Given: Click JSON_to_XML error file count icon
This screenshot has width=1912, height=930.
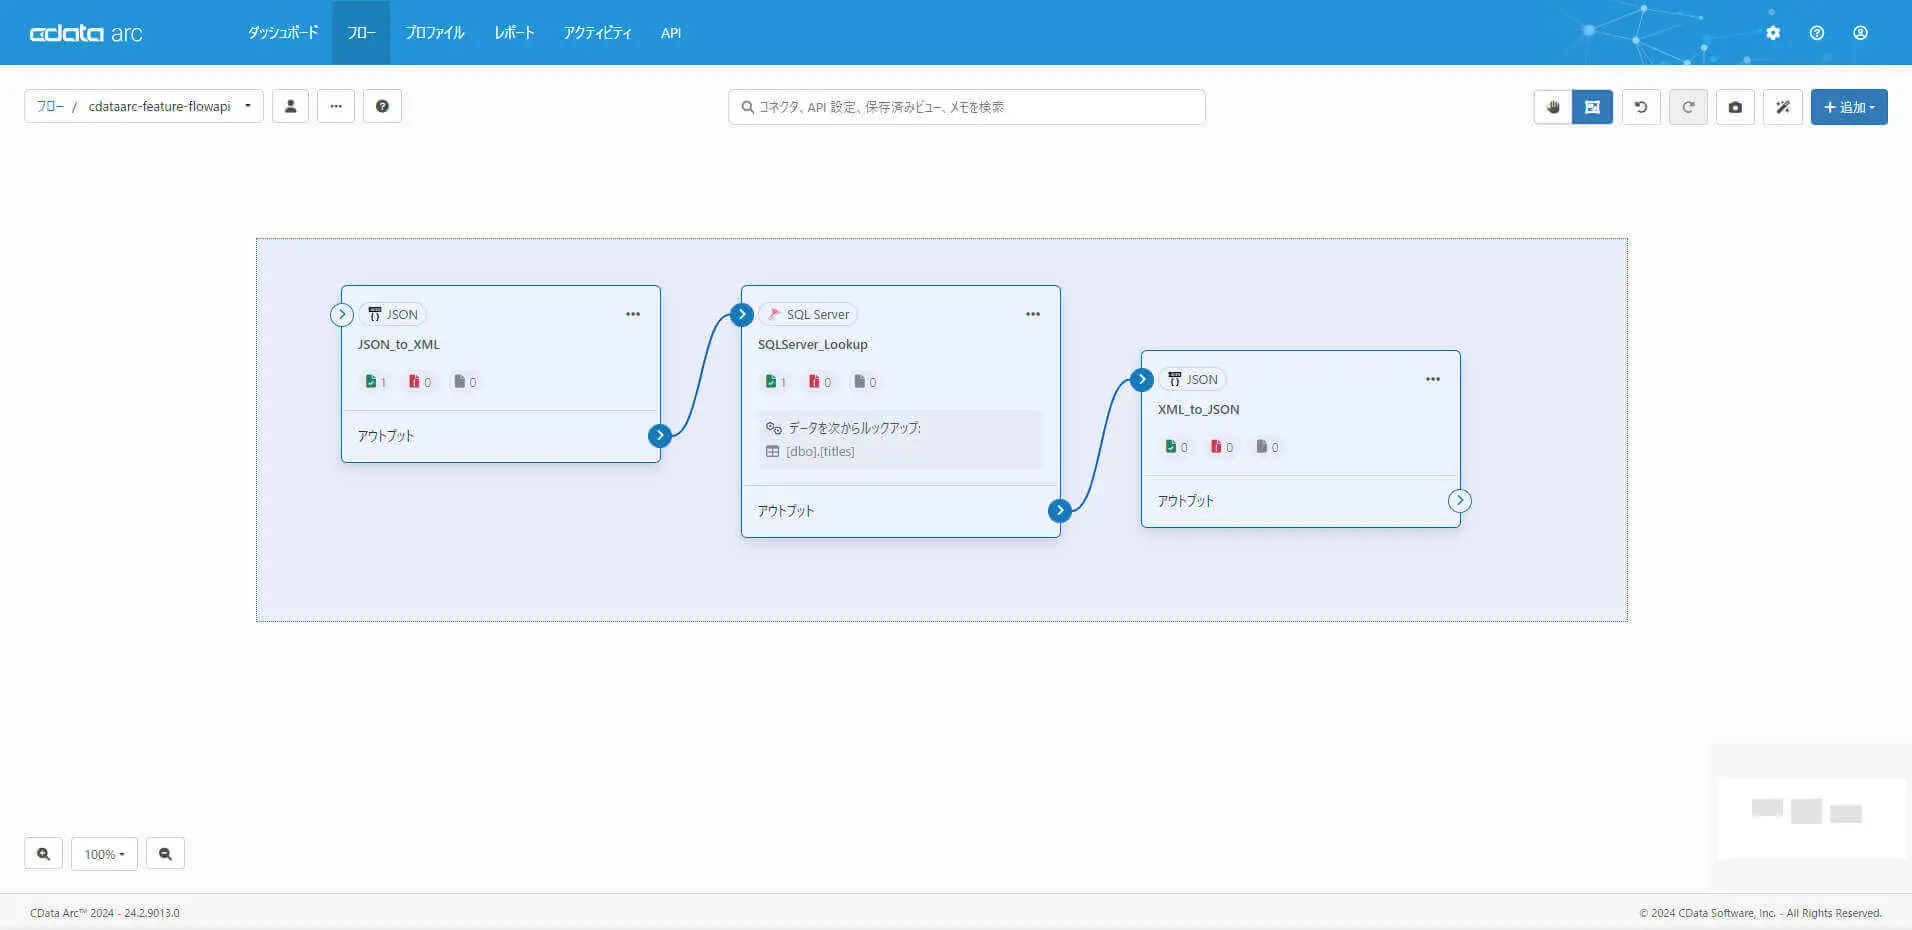Looking at the screenshot, I should 413,381.
